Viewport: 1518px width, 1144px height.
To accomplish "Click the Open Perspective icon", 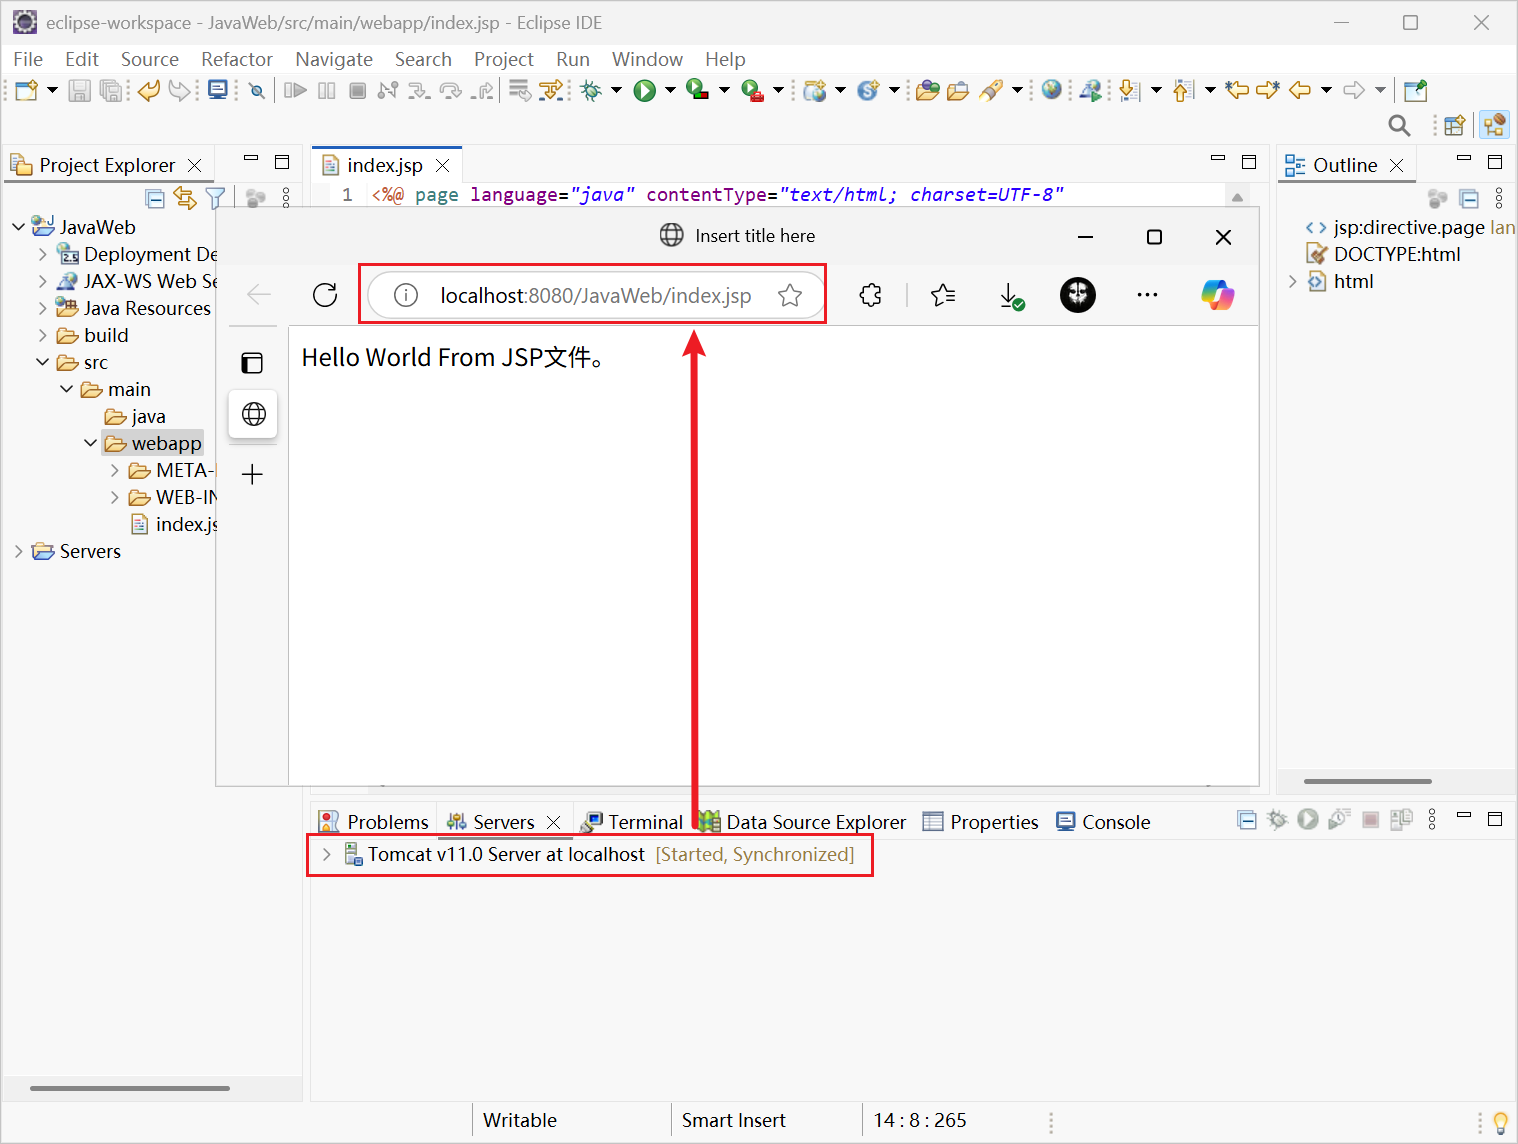I will click(1454, 125).
